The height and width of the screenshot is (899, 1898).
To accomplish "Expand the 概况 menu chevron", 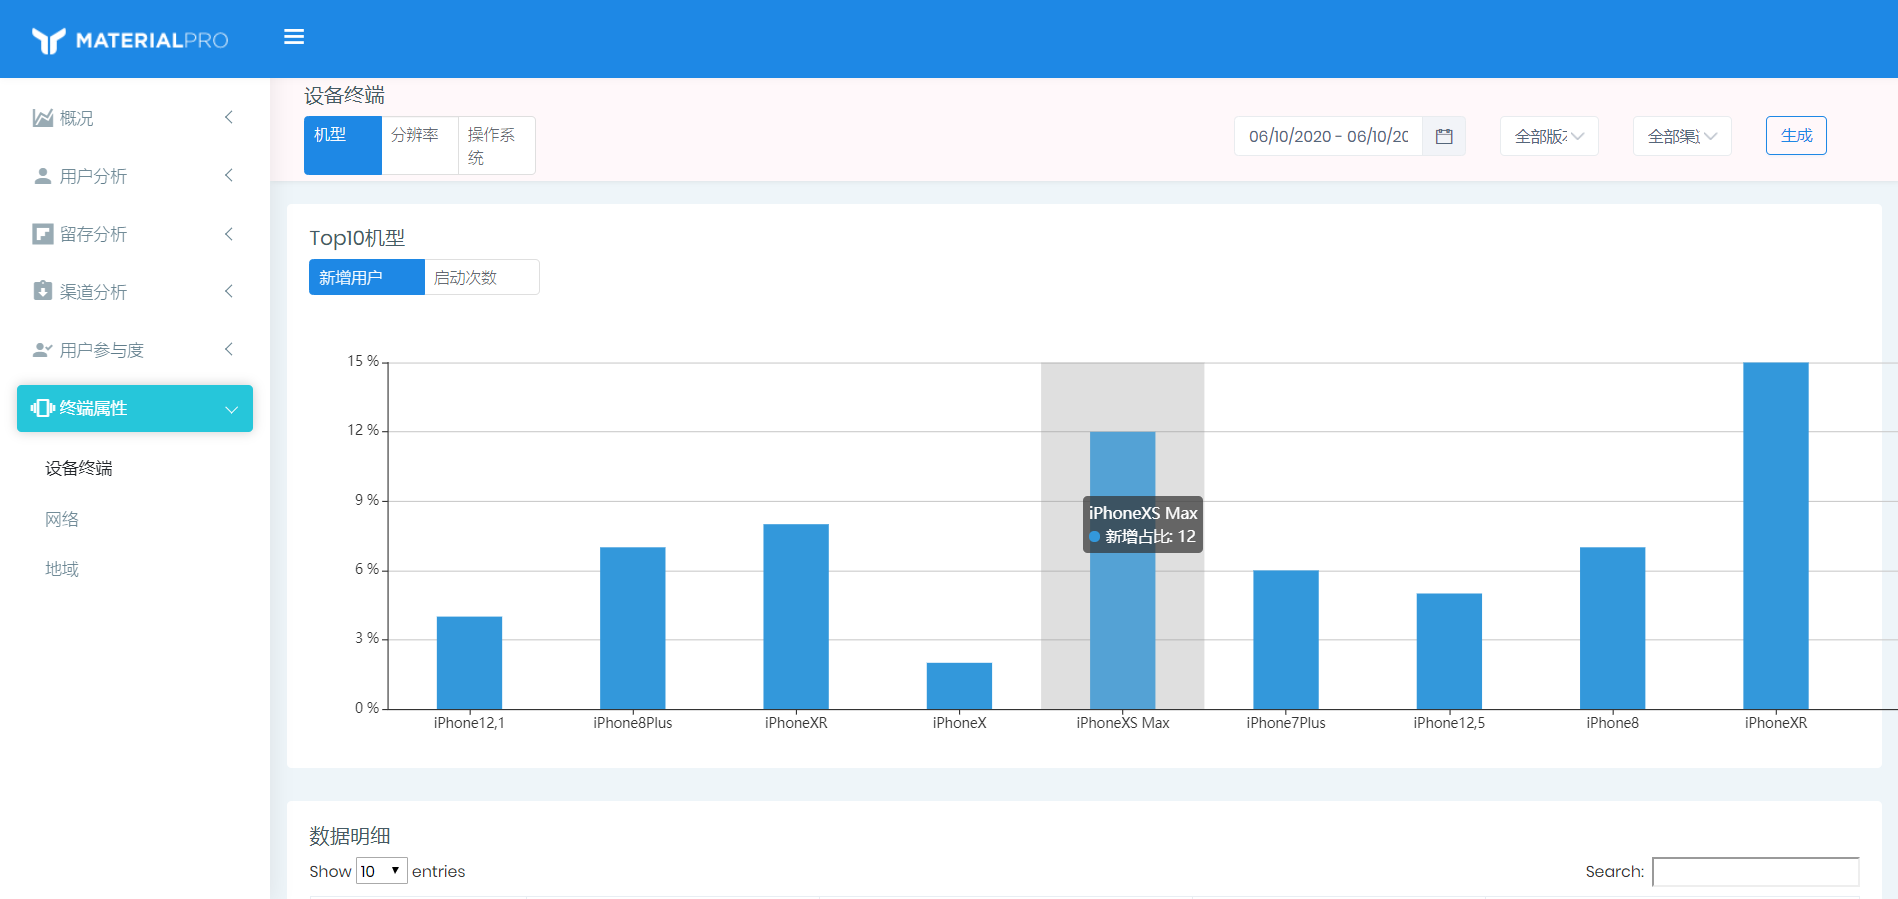I will 229,117.
